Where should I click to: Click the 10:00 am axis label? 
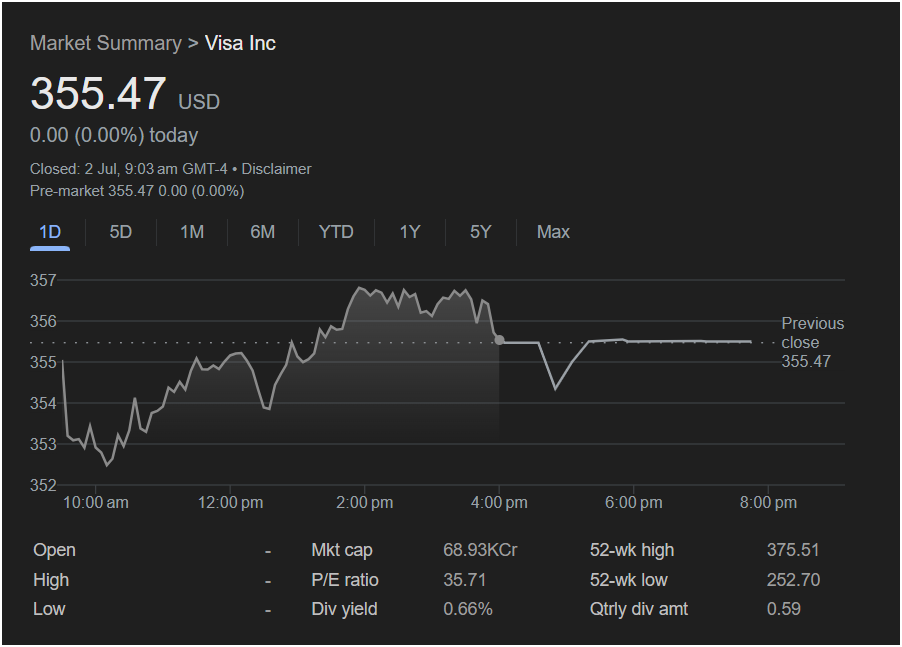click(95, 503)
